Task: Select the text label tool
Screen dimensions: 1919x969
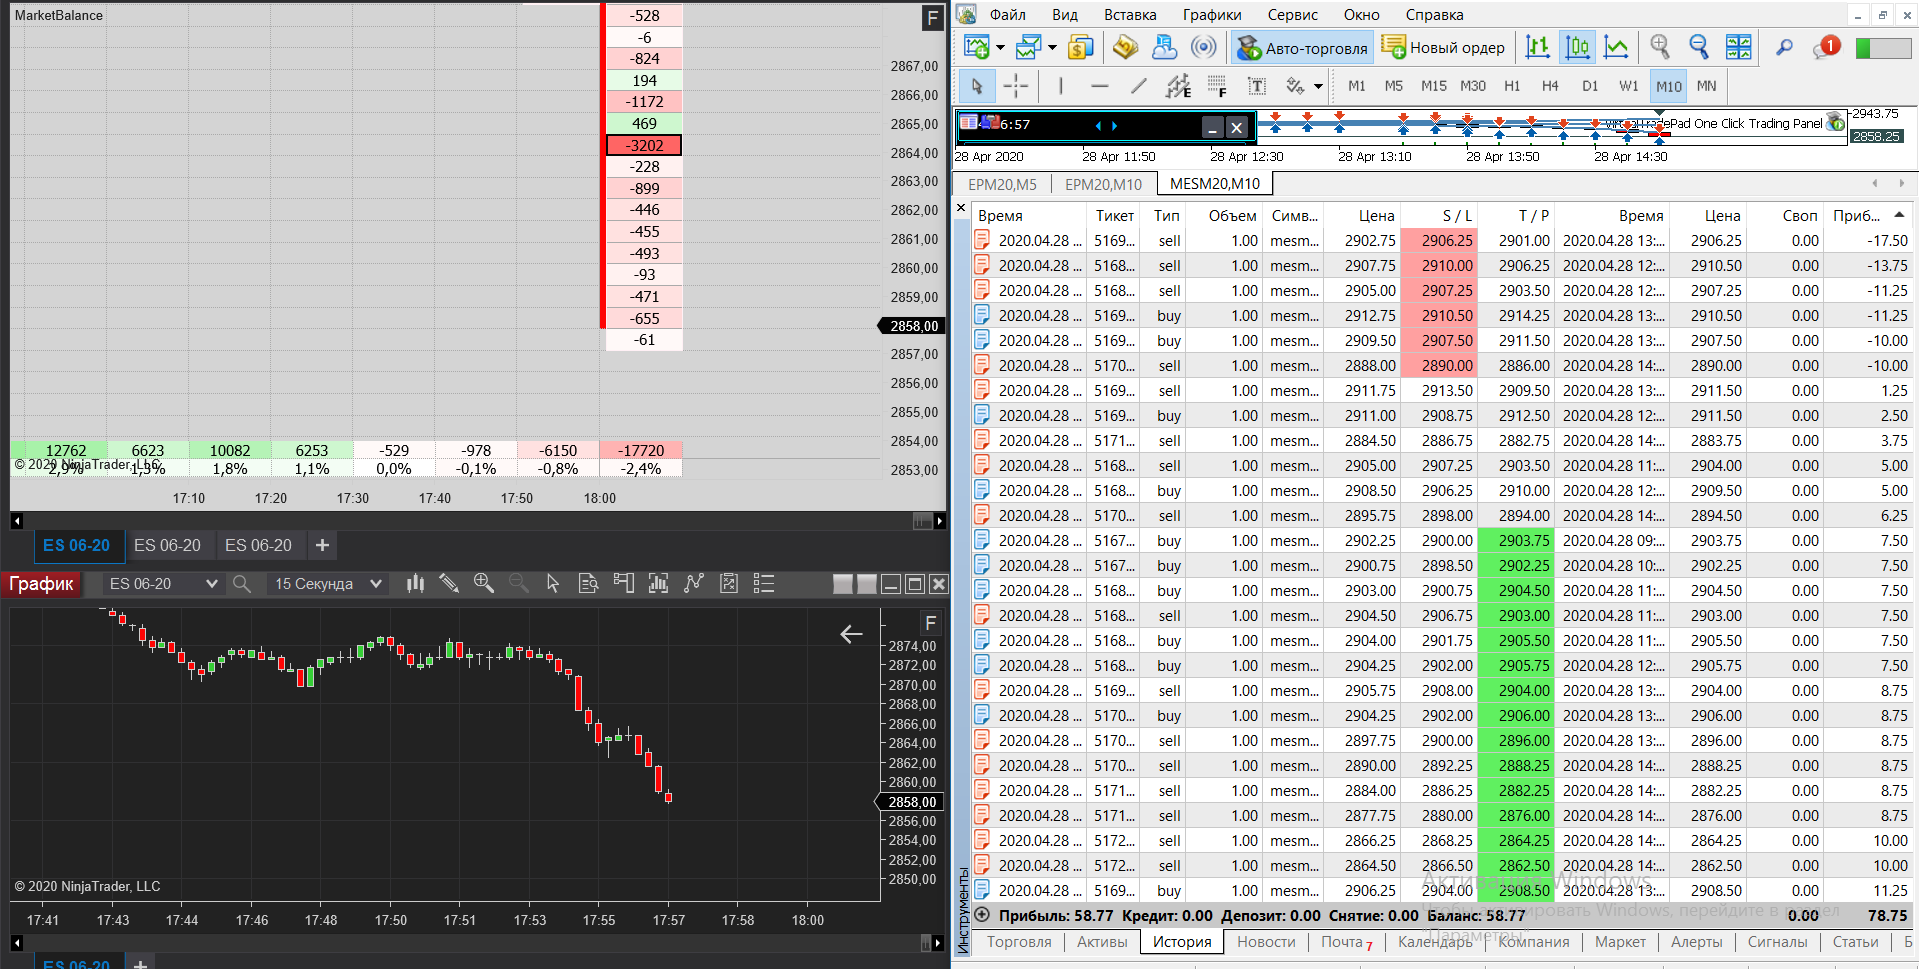Action: click(x=1257, y=86)
